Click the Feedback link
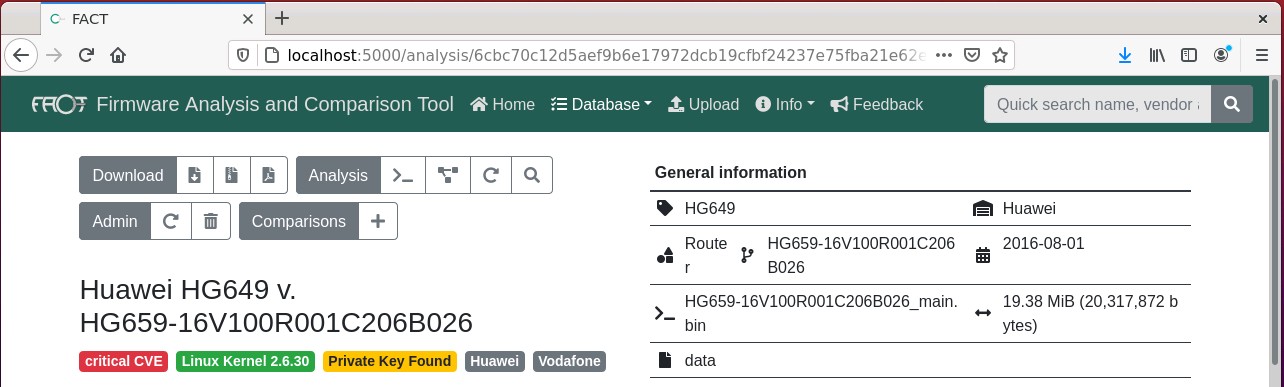The image size is (1284, 387). [x=877, y=104]
